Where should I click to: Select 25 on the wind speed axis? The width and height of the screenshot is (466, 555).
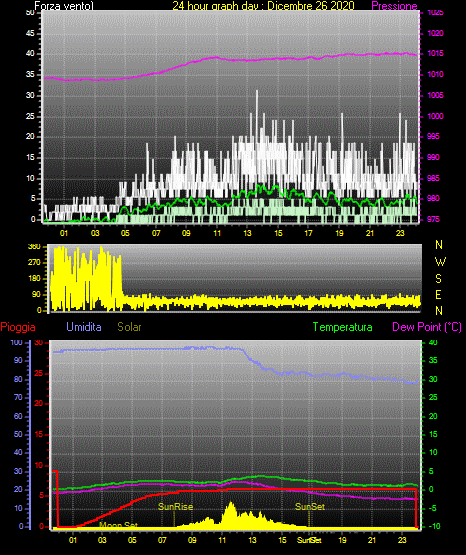30,116
